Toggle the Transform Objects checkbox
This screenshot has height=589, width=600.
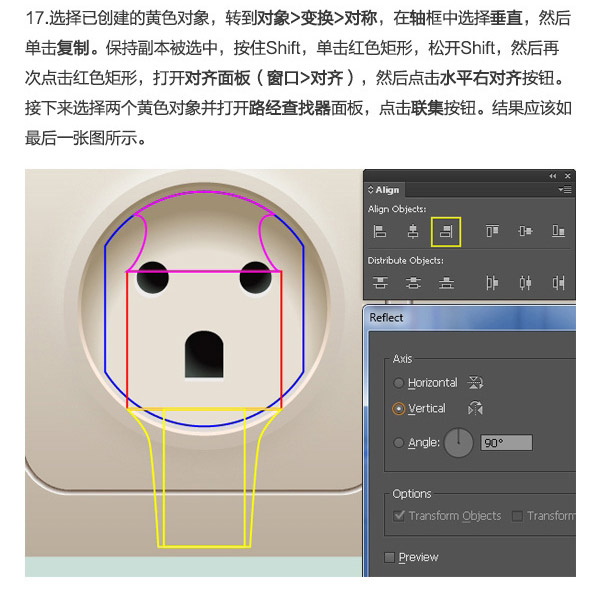pyautogui.click(x=399, y=516)
